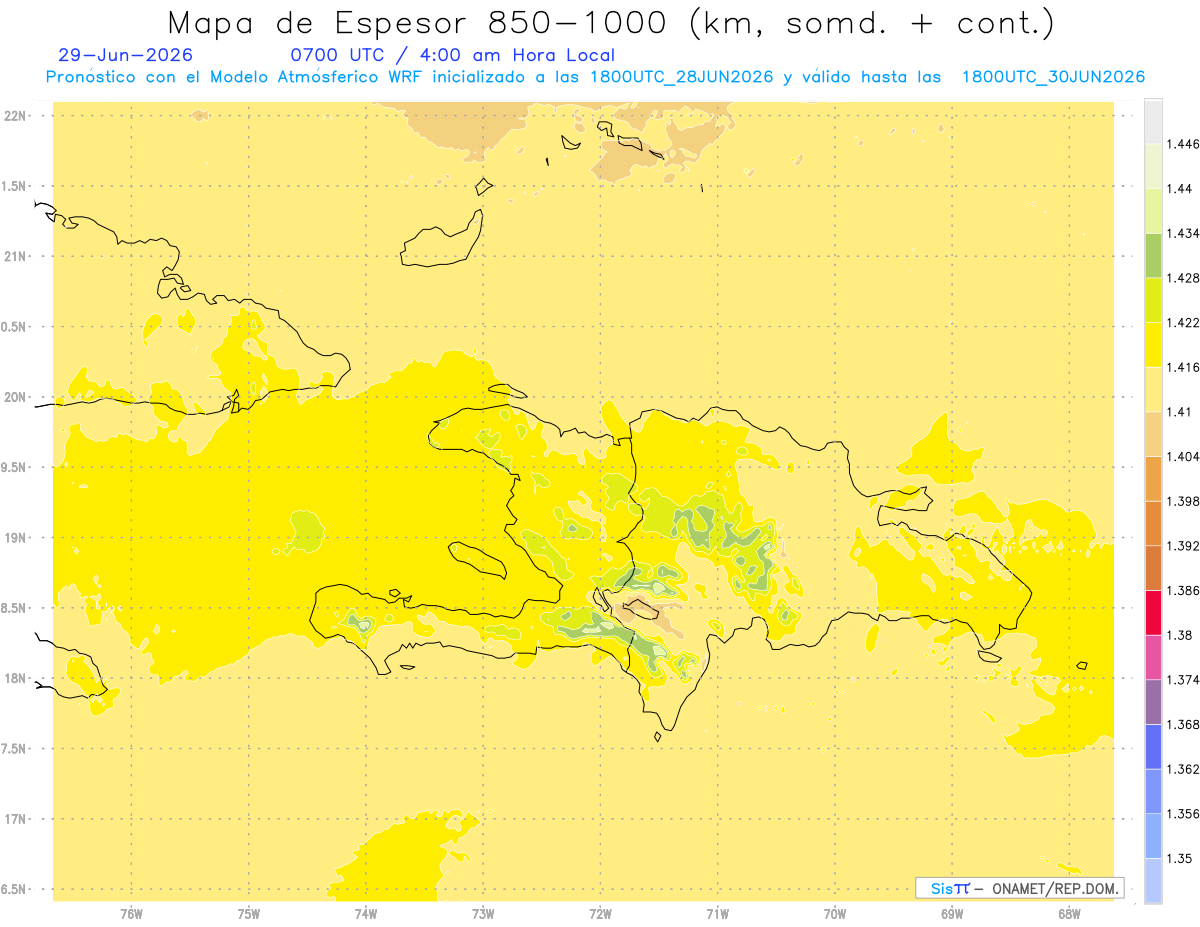Image resolution: width=1200 pixels, height=927 pixels.
Task: Click the "74W" longitude label
Action: [x=366, y=914]
